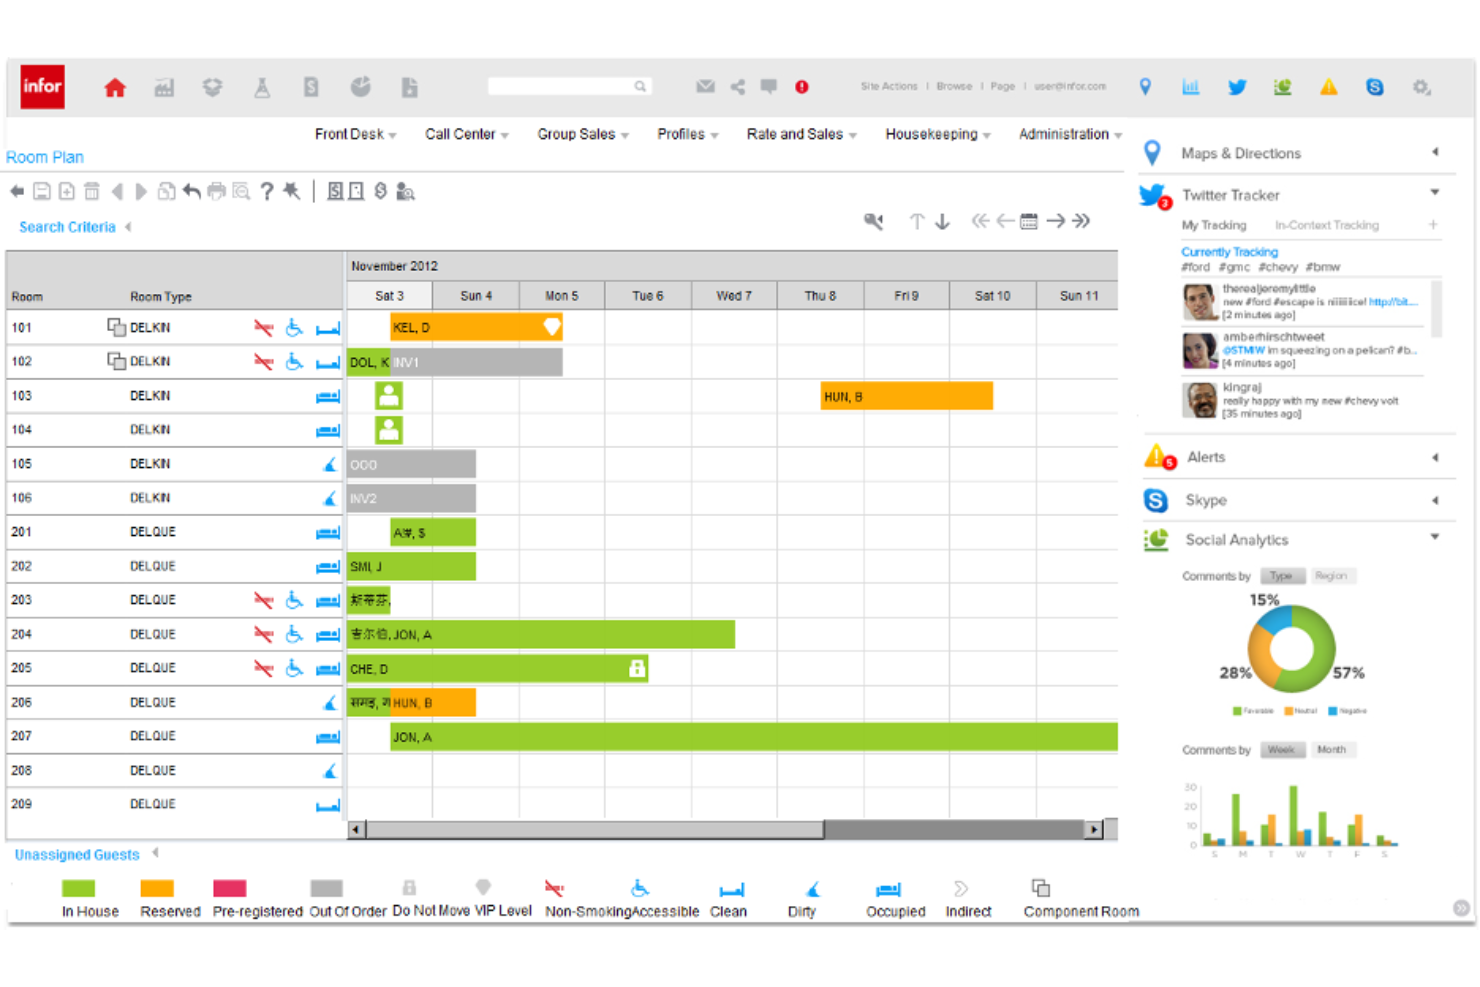Click the lock icon on room 205's reservation bar

click(x=637, y=667)
